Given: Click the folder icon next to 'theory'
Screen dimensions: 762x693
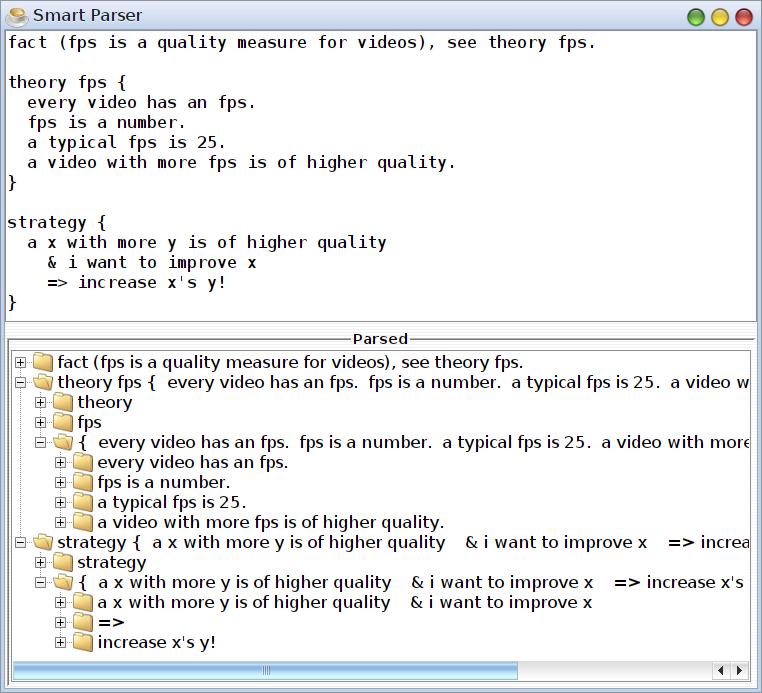Looking at the screenshot, I should click(63, 402).
